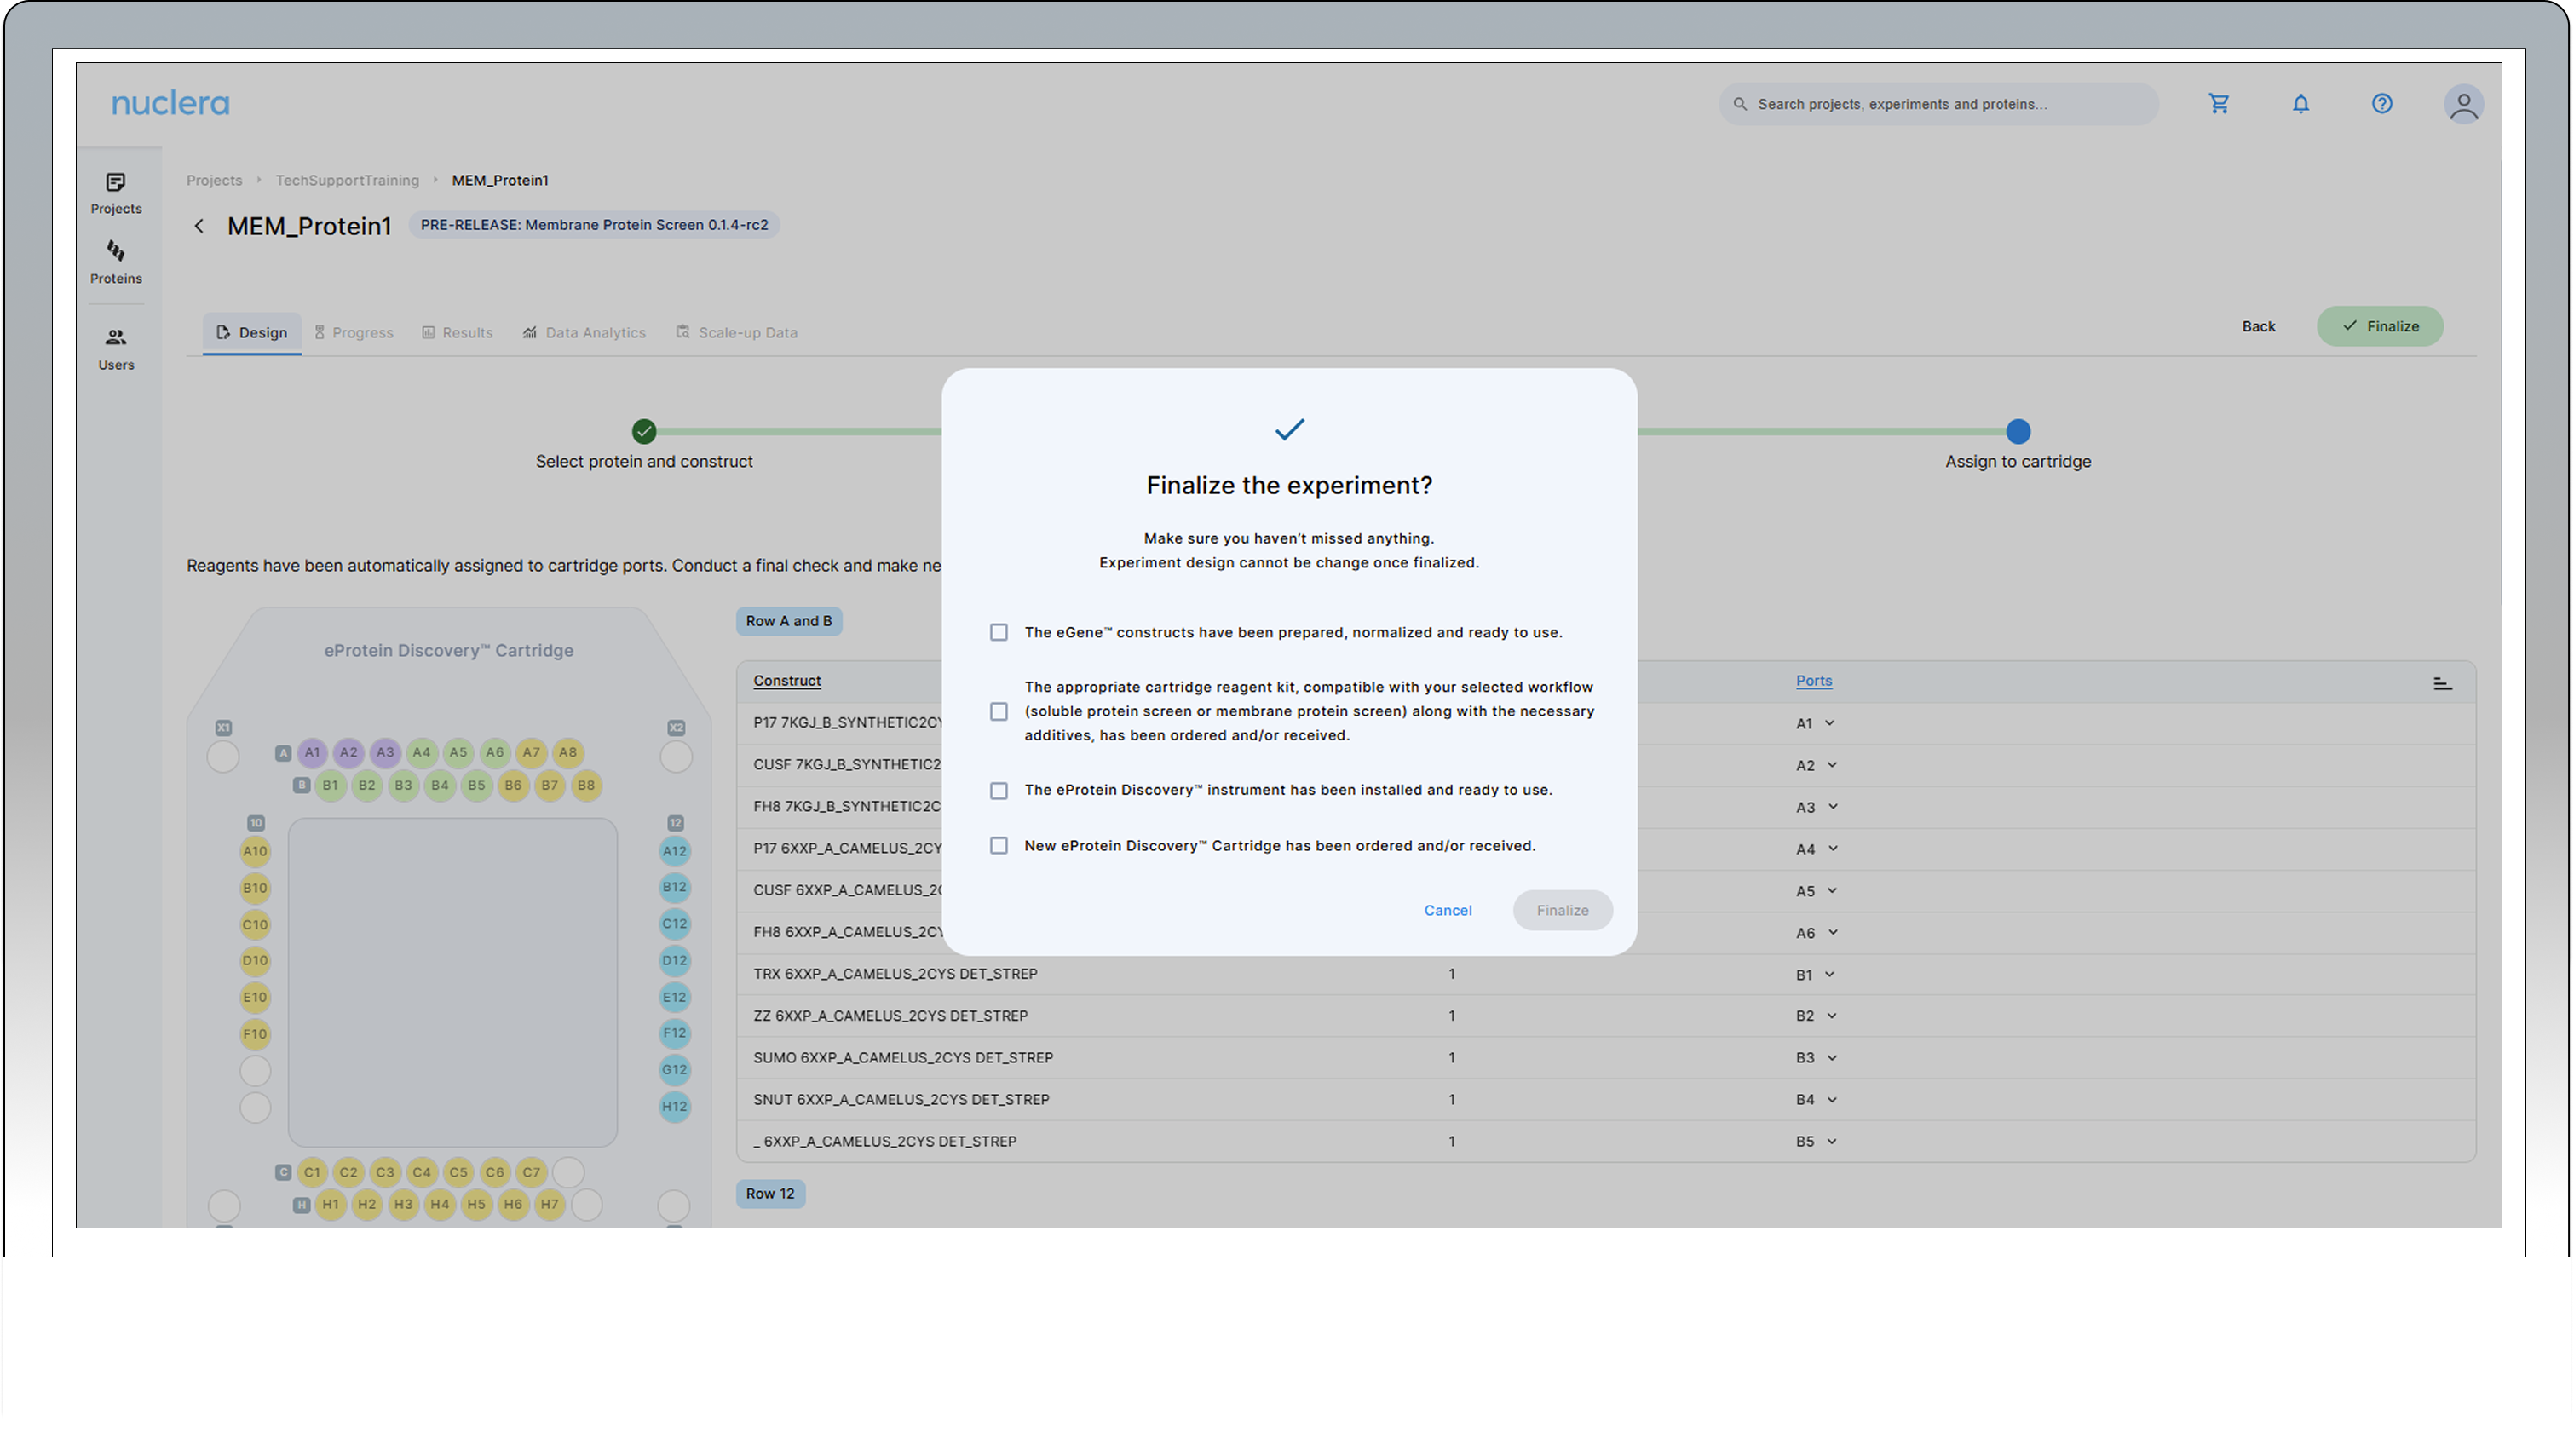The image size is (2574, 1456).
Task: Open the shopping cart icon
Action: pos(2218,104)
